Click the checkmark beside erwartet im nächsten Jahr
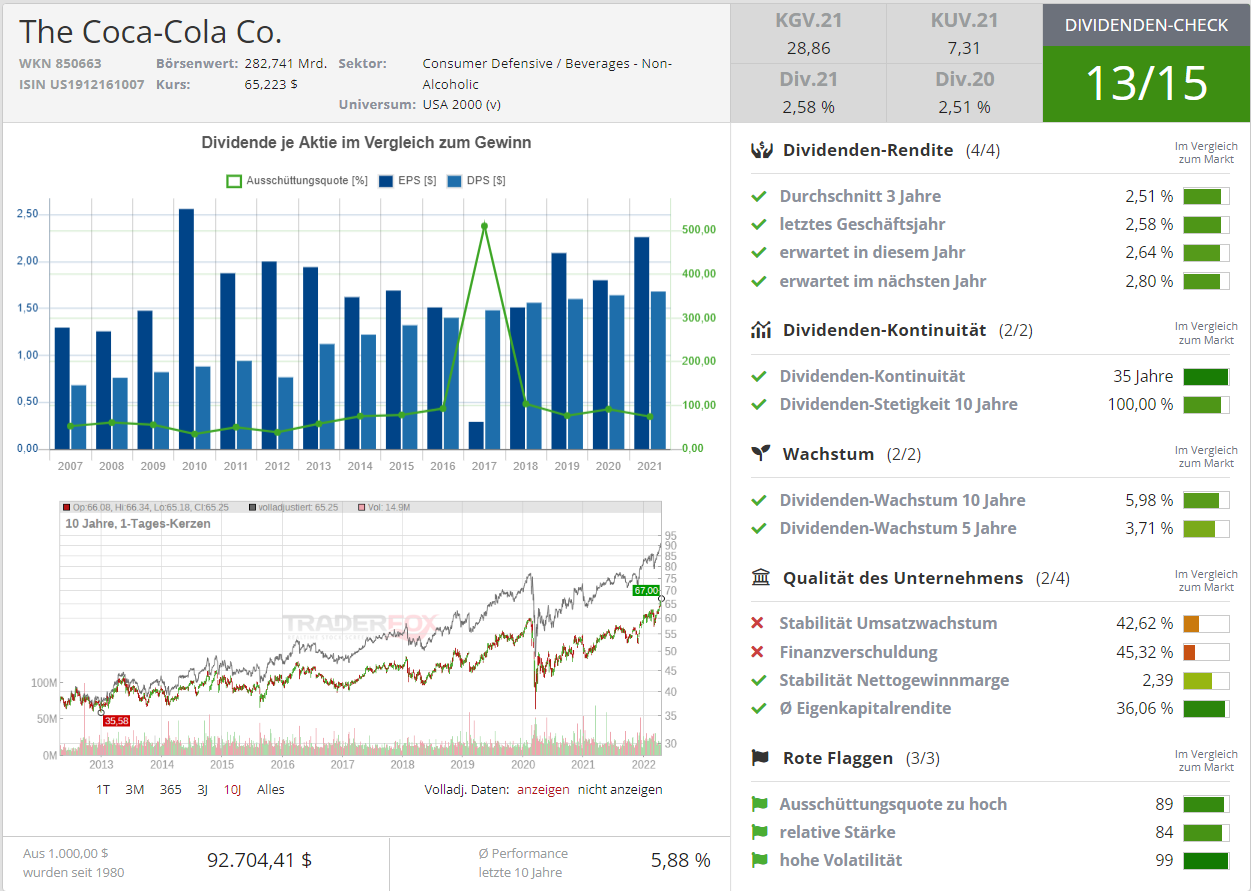Image resolution: width=1251 pixels, height=891 pixels. pos(759,281)
